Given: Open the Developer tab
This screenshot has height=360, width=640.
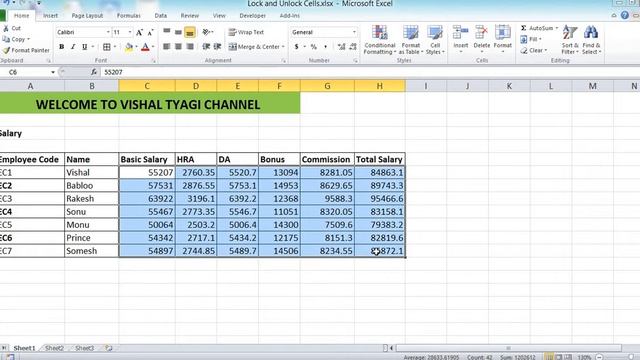Looking at the screenshot, I should click(253, 16).
